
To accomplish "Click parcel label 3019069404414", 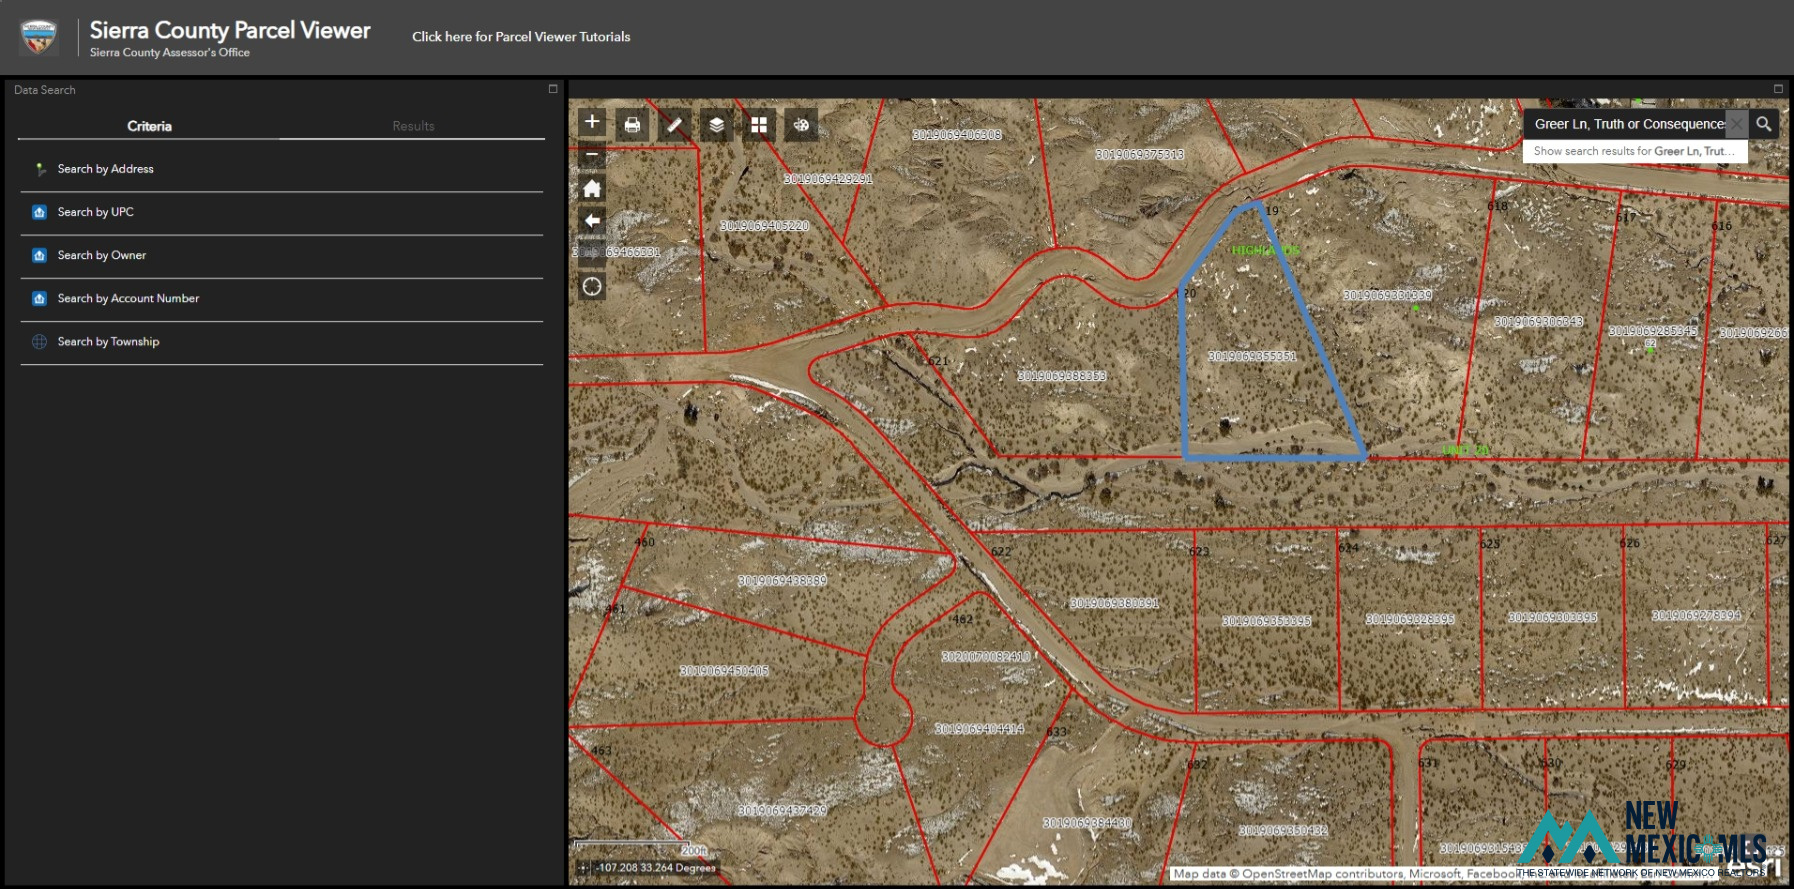I will [x=979, y=729].
